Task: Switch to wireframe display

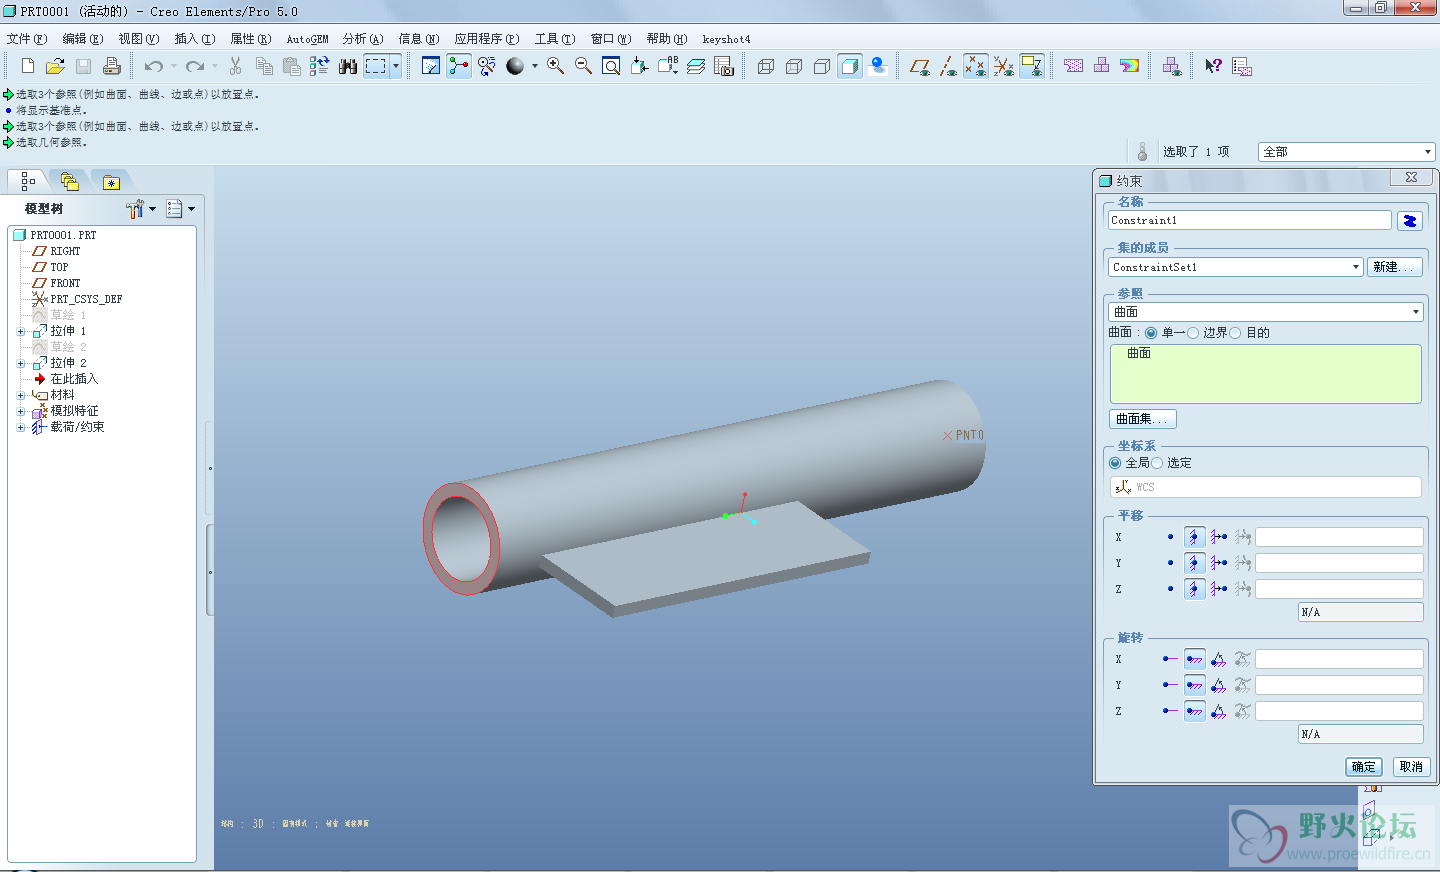Action: coord(766,66)
